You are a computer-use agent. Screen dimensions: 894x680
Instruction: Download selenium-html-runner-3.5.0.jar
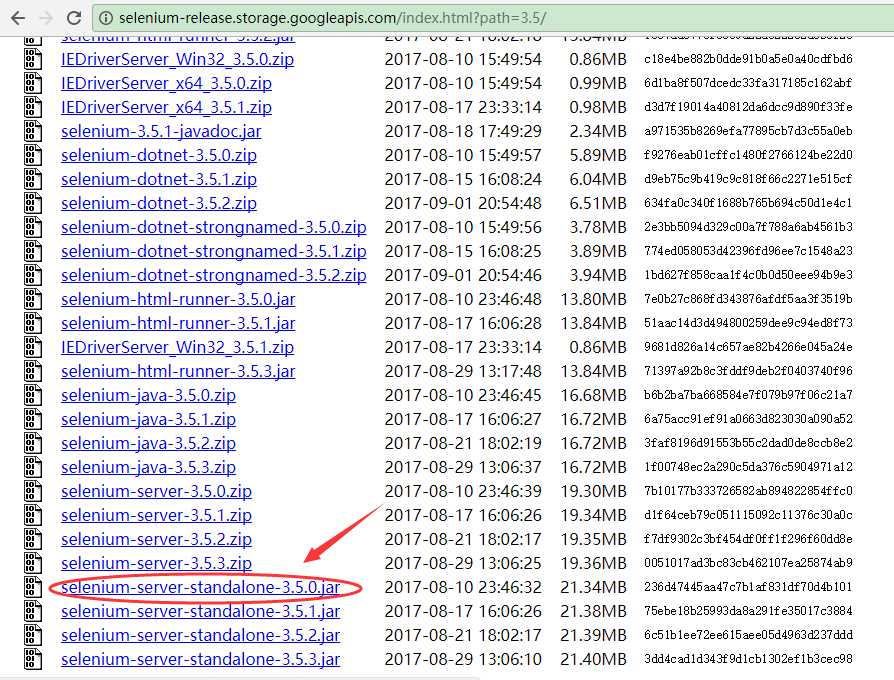click(178, 299)
